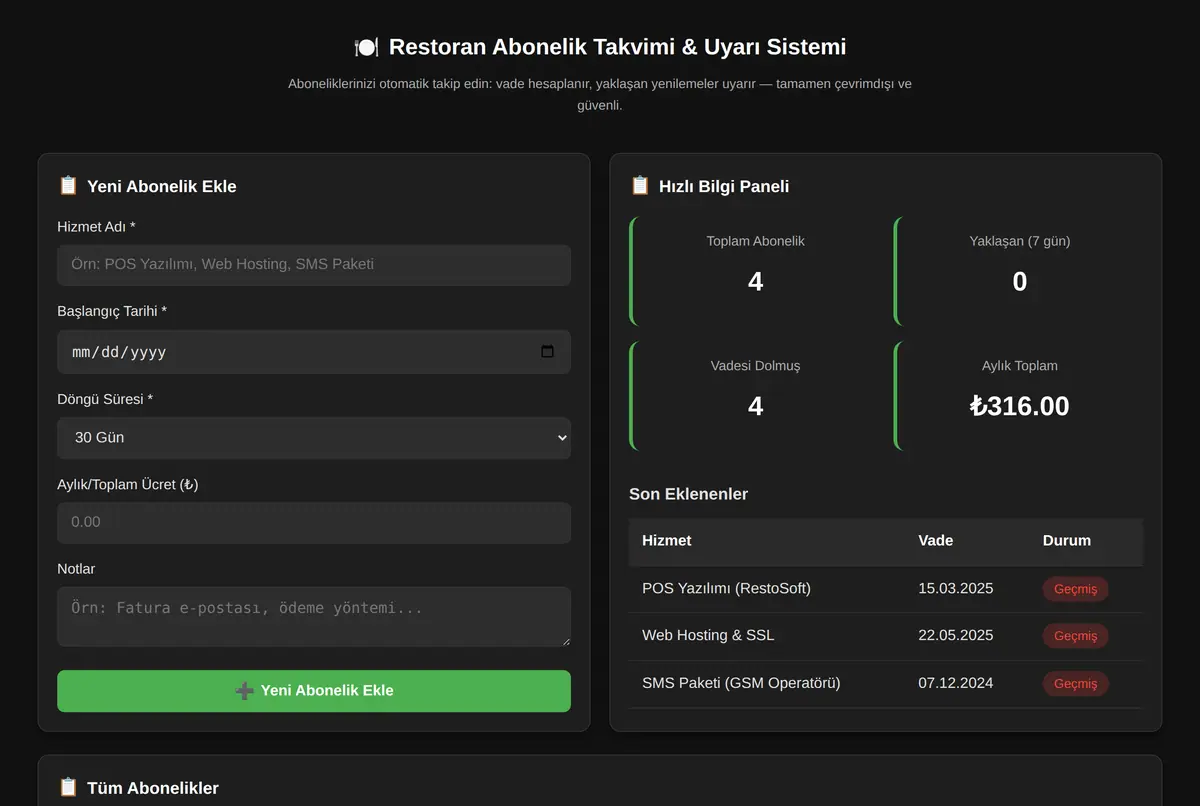The height and width of the screenshot is (806, 1200).
Task: Focus the Başlangıç Tarihi date field
Action: click(314, 352)
